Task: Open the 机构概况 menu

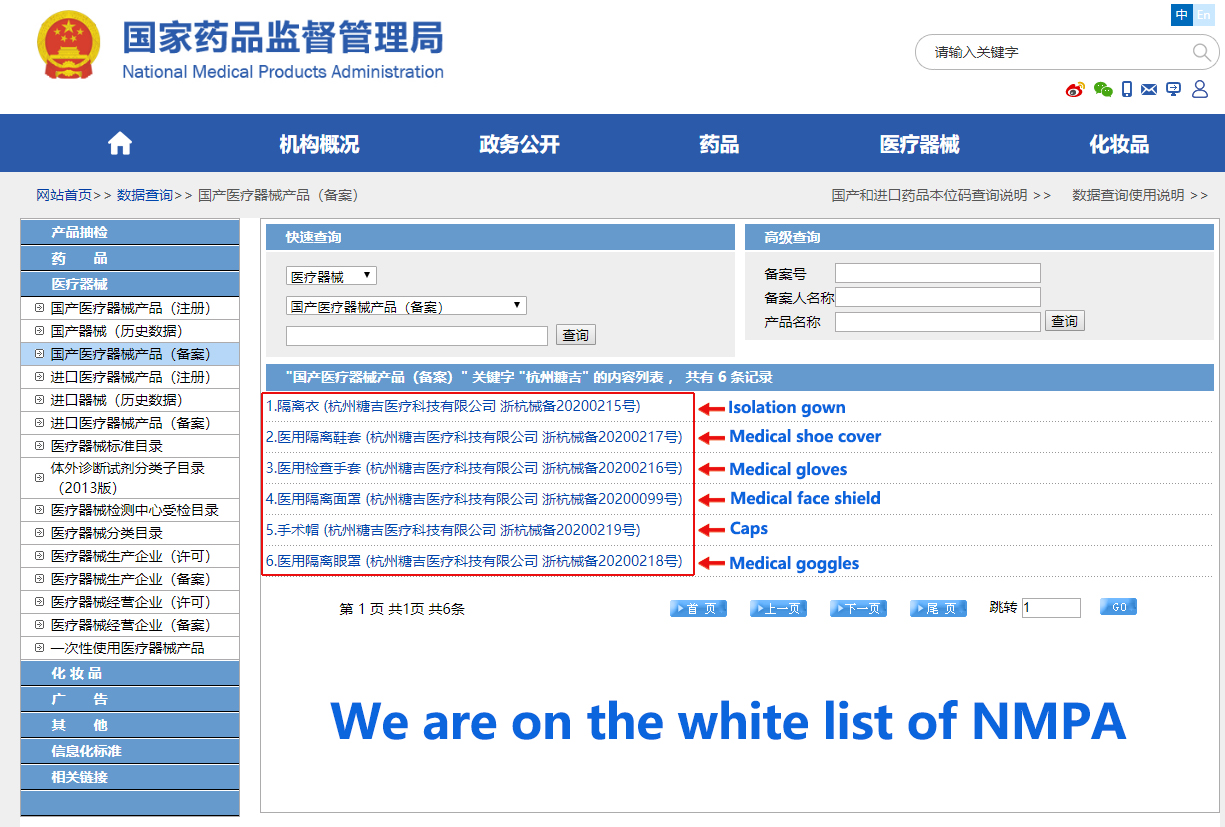Action: point(319,144)
